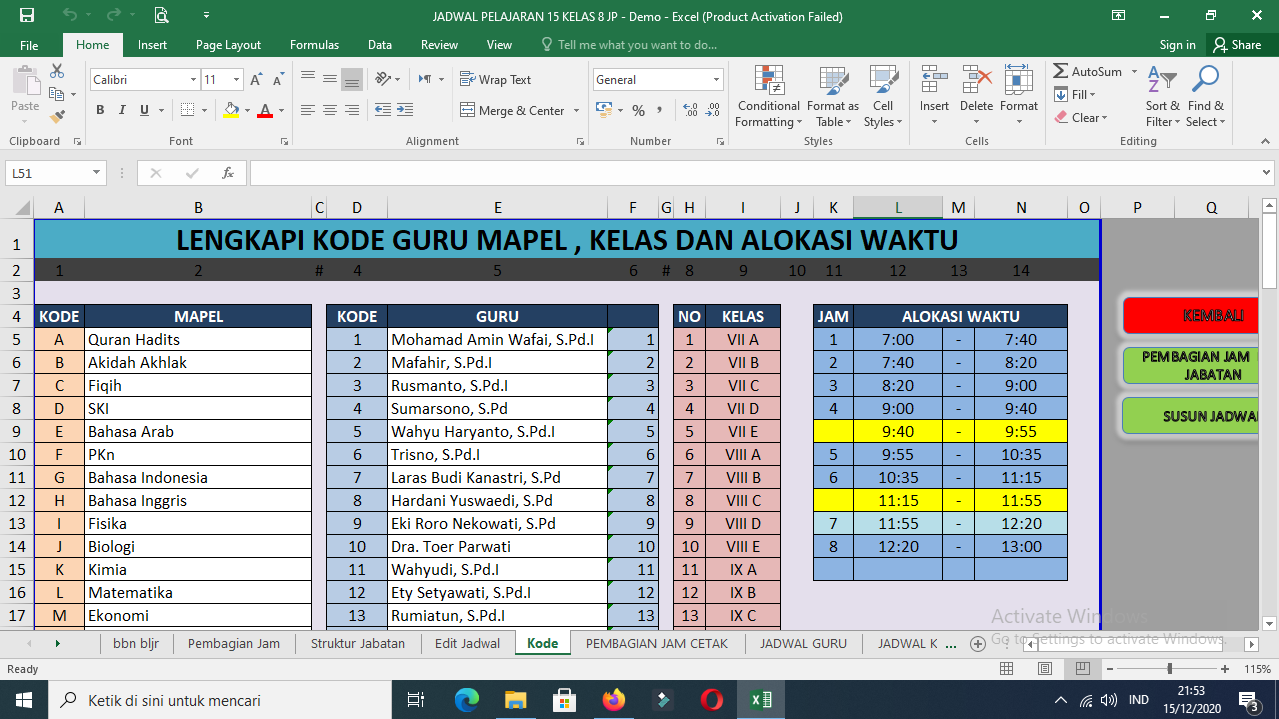
Task: Click the Save icon in title bar
Action: (x=27, y=16)
